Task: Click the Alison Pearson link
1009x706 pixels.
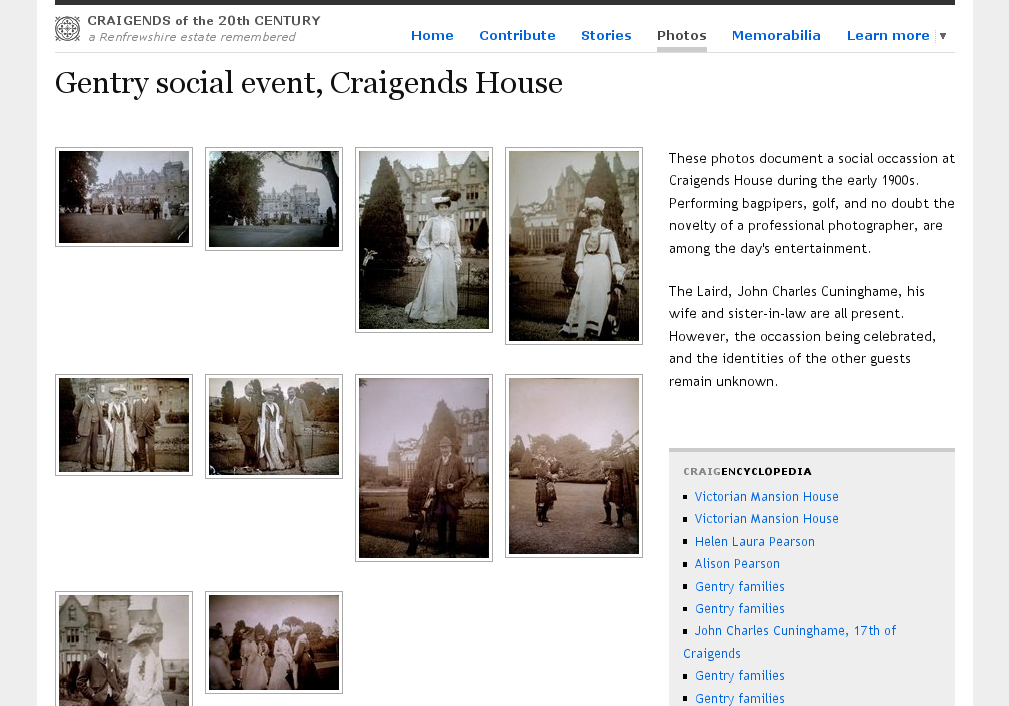Action: 737,564
